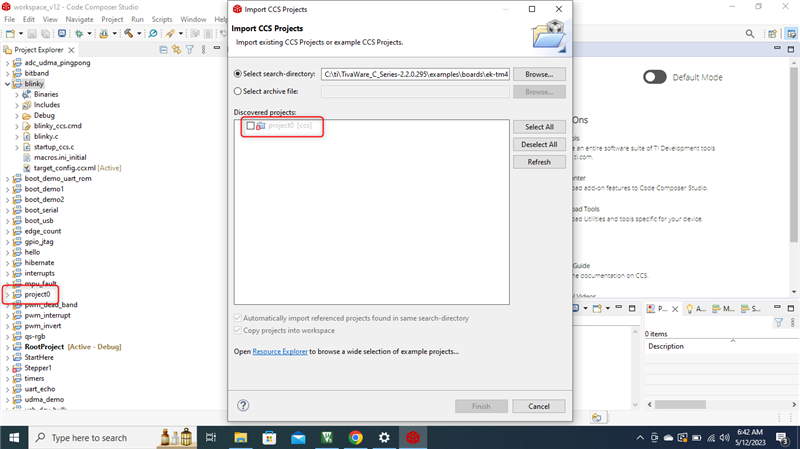Open the terminal monitor toolbar icon
Image resolution: width=800 pixels, height=449 pixels.
(x=62, y=34)
